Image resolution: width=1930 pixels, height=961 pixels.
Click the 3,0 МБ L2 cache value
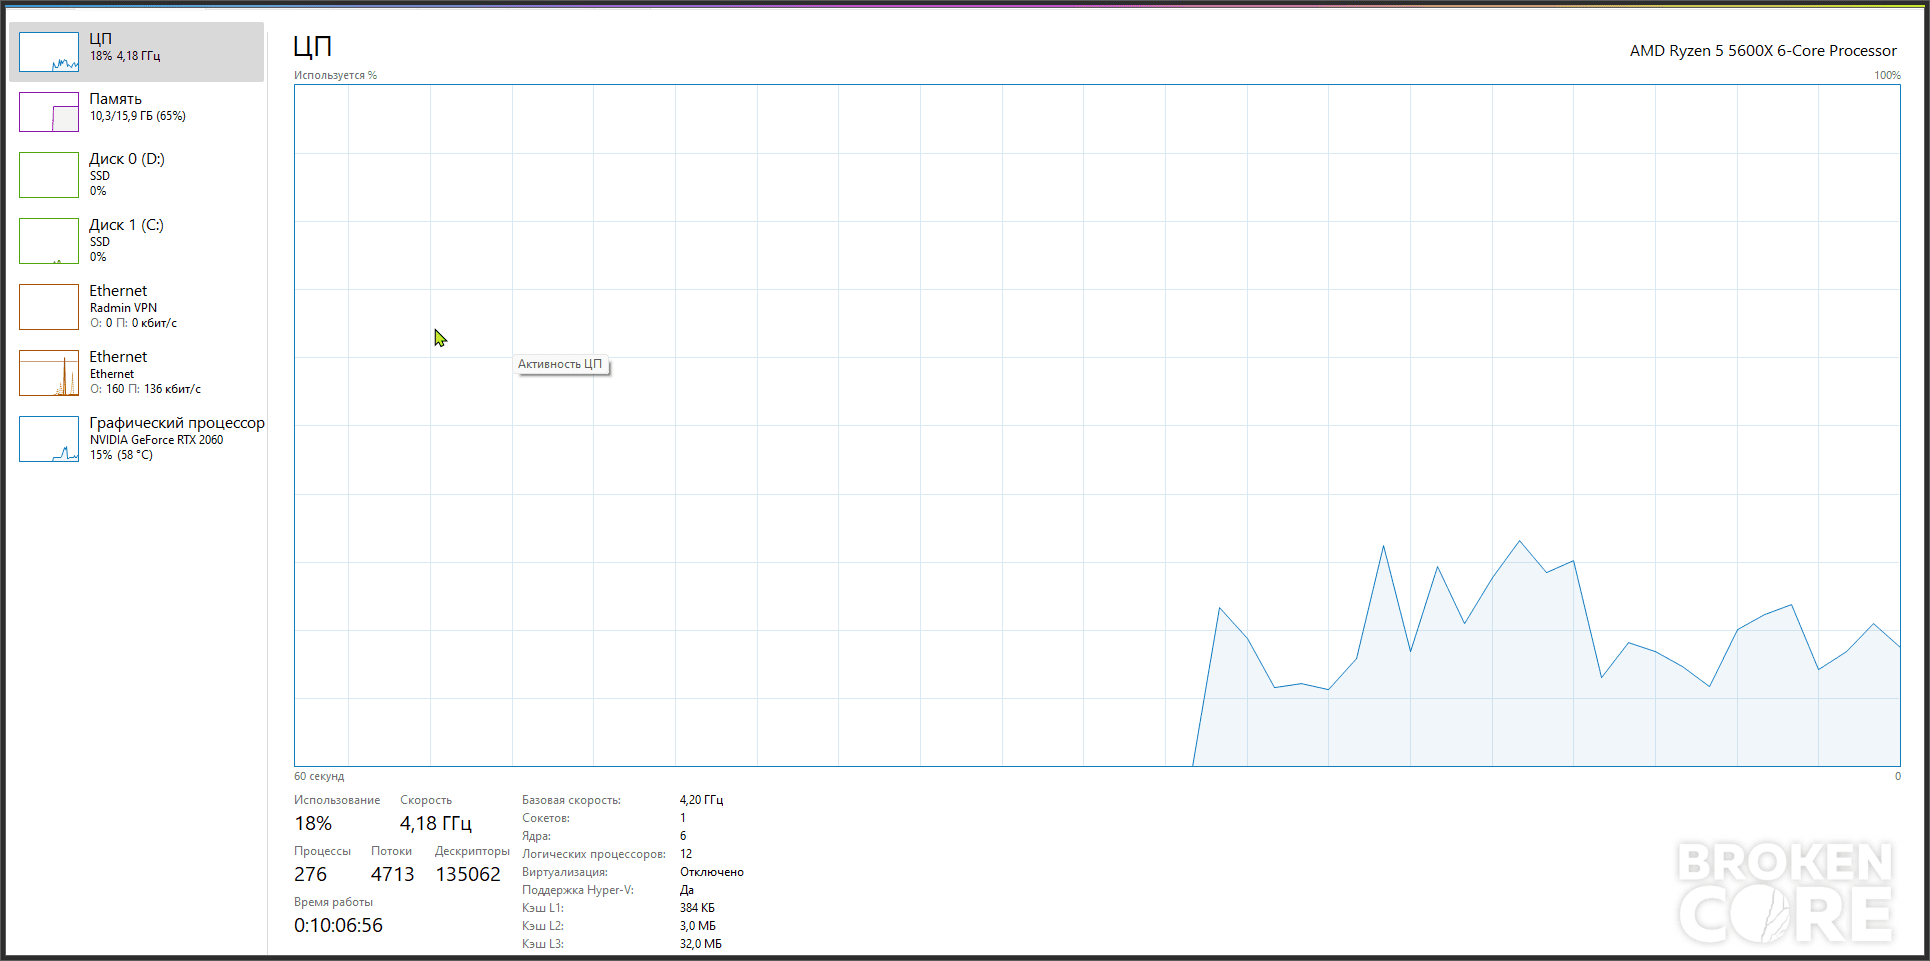(x=698, y=926)
